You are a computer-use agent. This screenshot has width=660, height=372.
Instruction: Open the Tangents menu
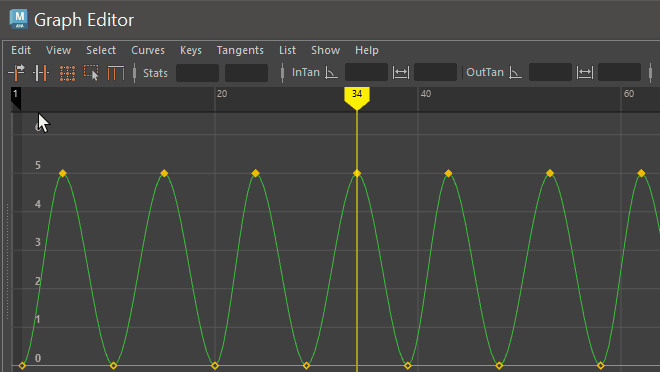[240, 50]
